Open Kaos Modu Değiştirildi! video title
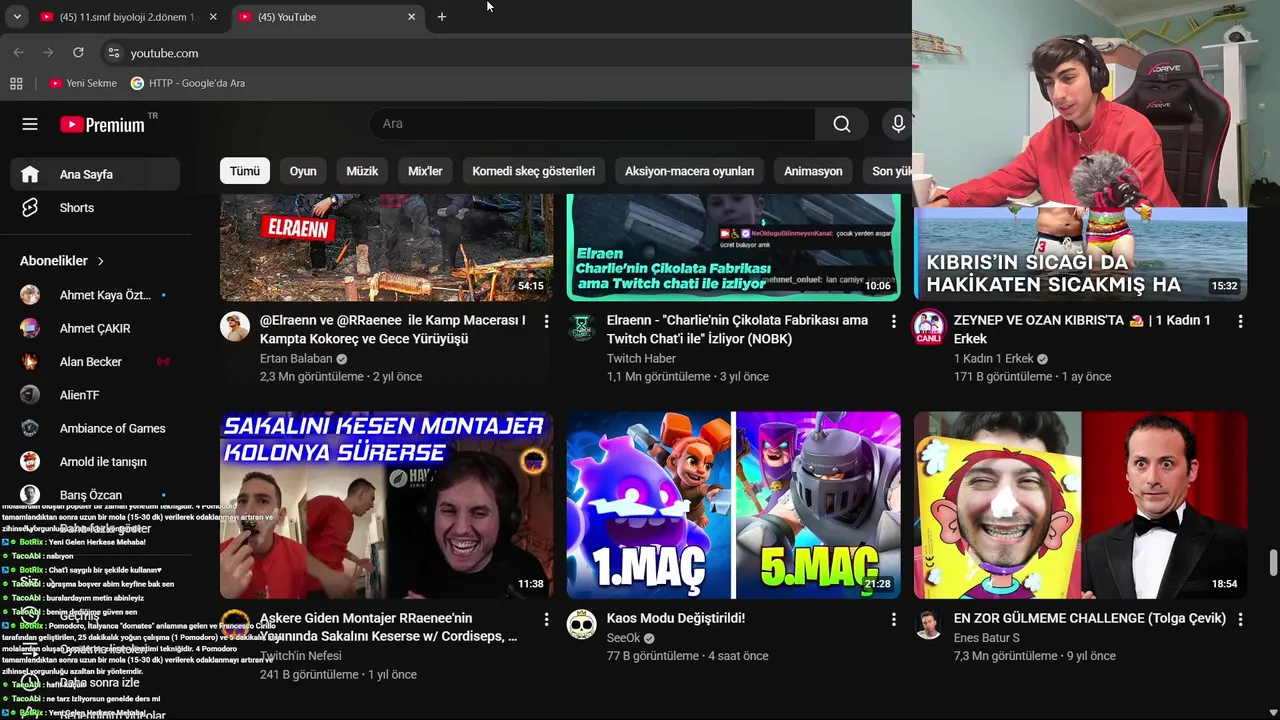The width and height of the screenshot is (1280, 720). pyautogui.click(x=676, y=618)
